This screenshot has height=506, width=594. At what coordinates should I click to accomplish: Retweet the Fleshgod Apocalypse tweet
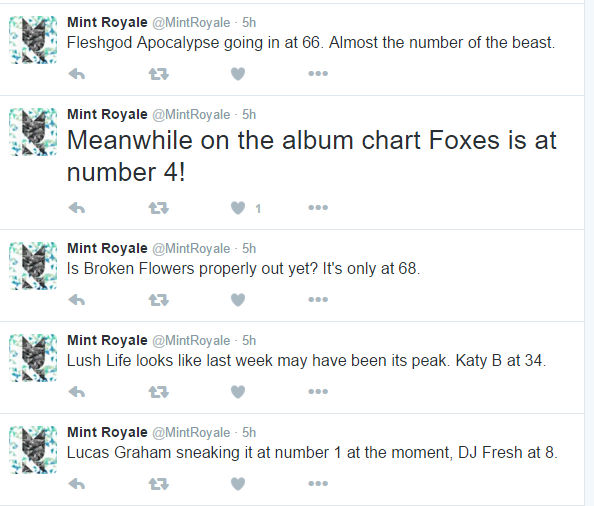click(158, 74)
